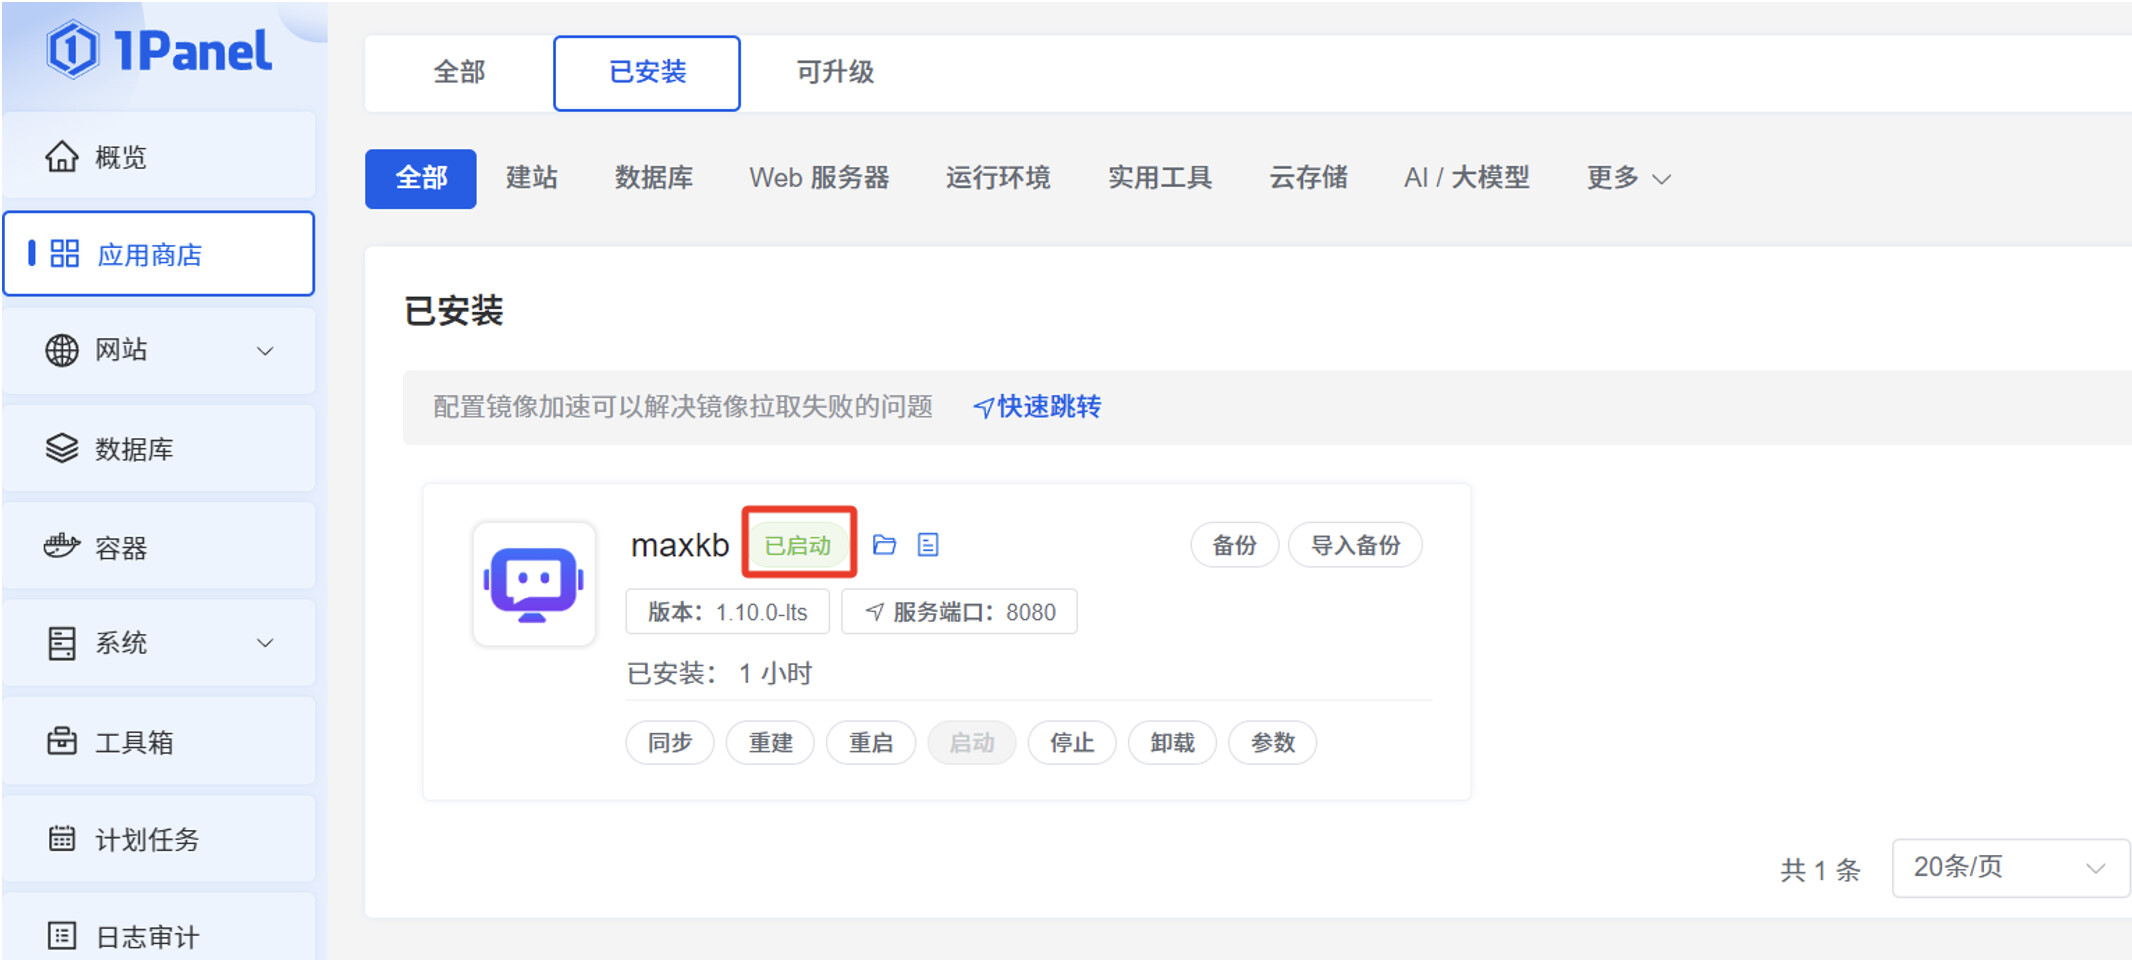Click the 系统 server icon
The width and height of the screenshot is (2132, 960).
(x=62, y=643)
